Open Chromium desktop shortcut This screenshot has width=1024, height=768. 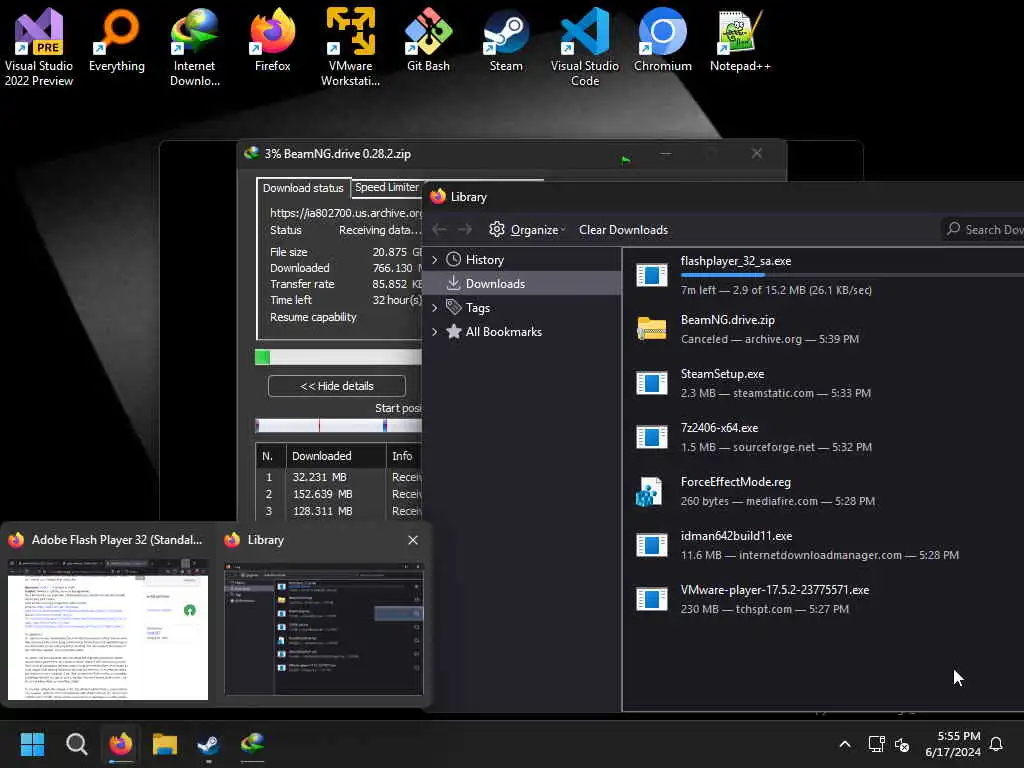[662, 40]
